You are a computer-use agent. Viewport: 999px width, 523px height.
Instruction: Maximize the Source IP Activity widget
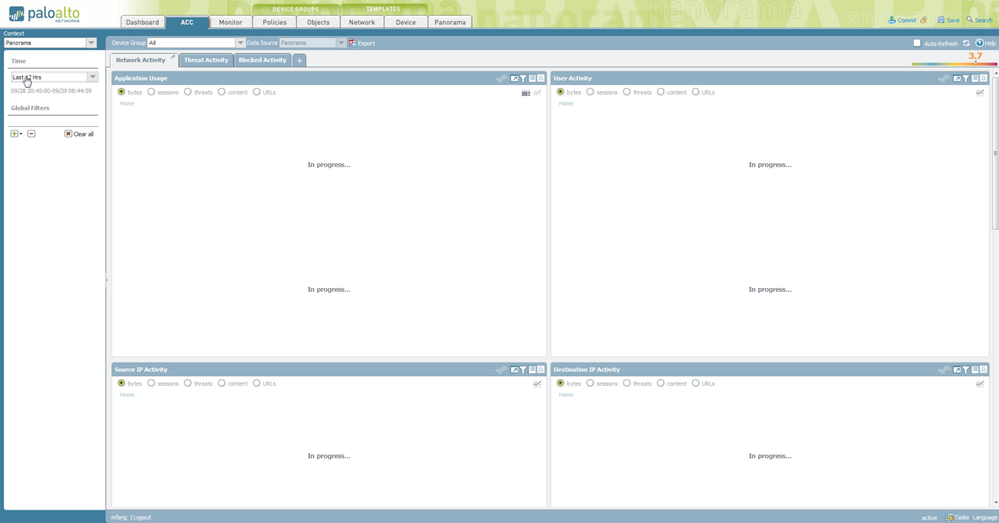click(514, 369)
